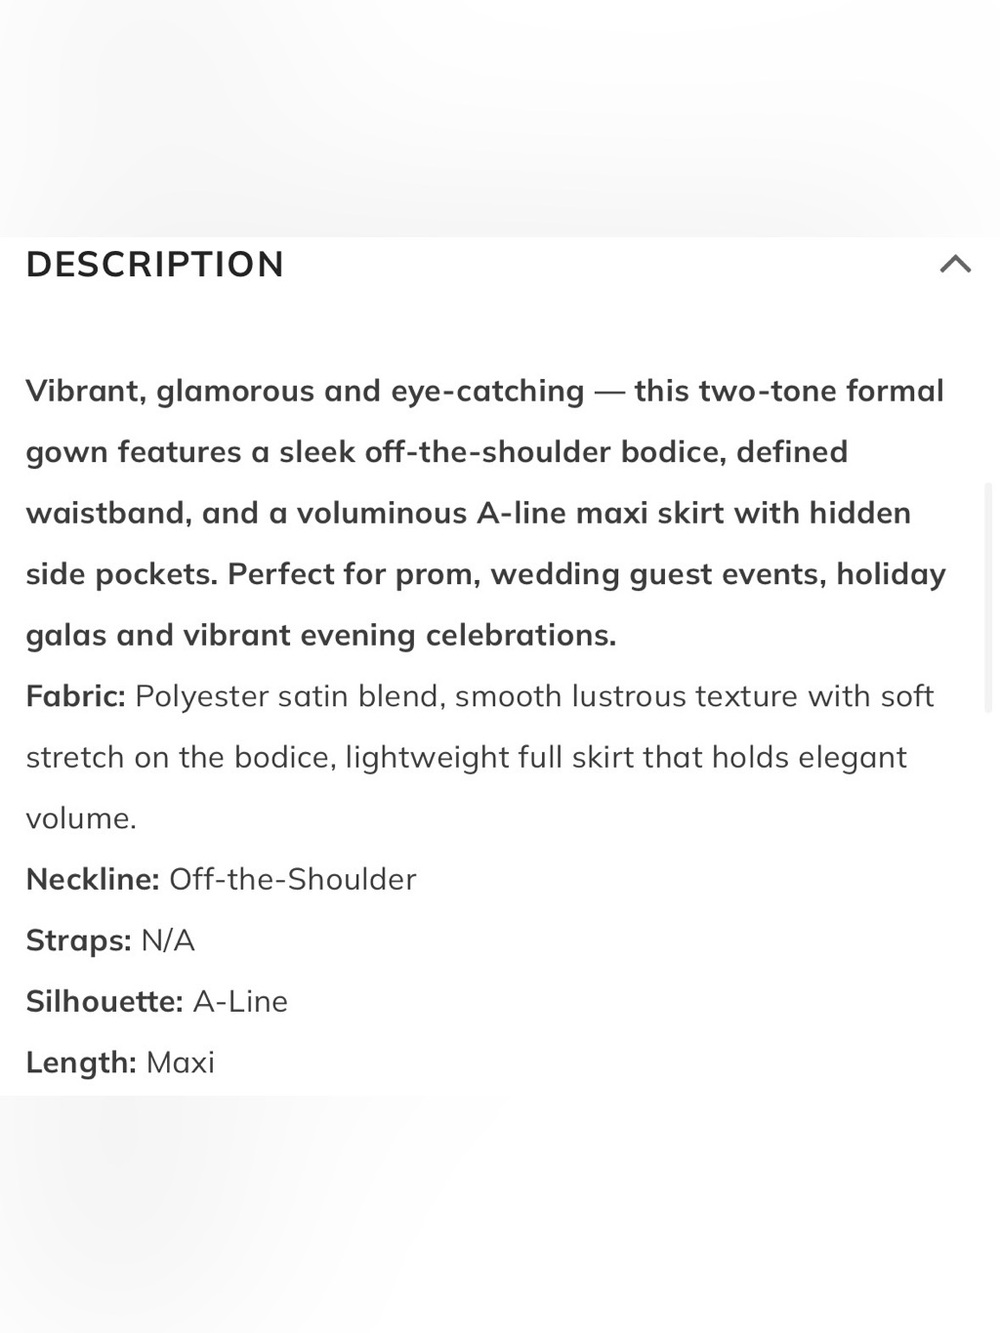This screenshot has height=1333, width=1000.
Task: Click the 'wedding guest events,' phrase
Action: click(659, 574)
